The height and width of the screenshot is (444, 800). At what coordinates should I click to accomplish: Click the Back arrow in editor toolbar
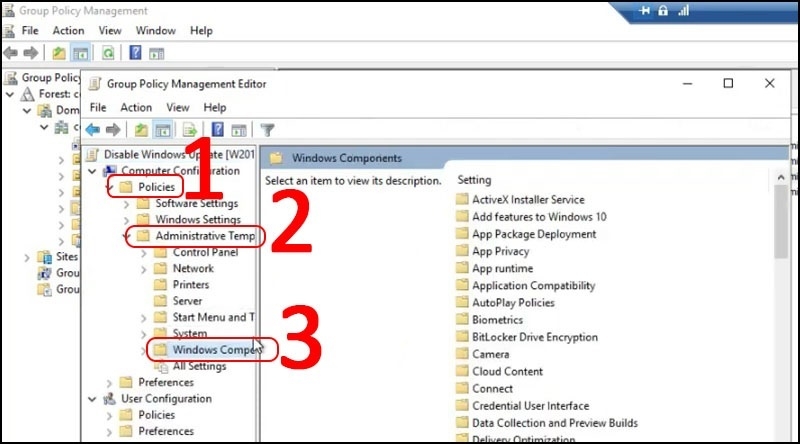[93, 130]
